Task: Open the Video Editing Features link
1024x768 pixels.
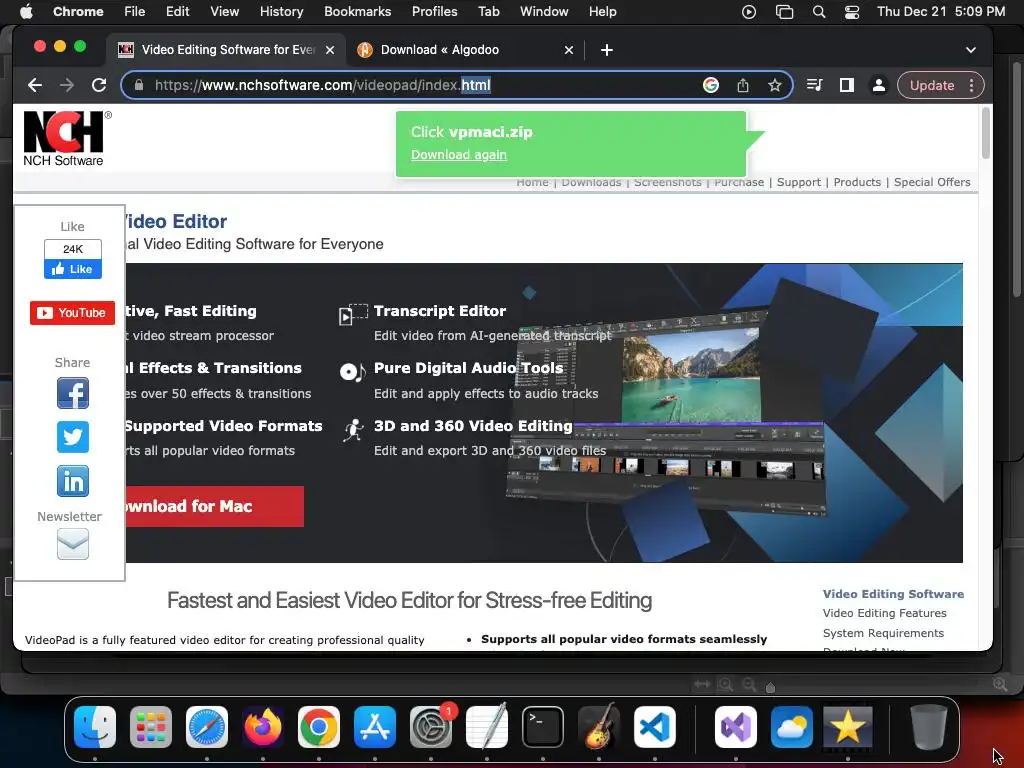Action: [x=884, y=613]
